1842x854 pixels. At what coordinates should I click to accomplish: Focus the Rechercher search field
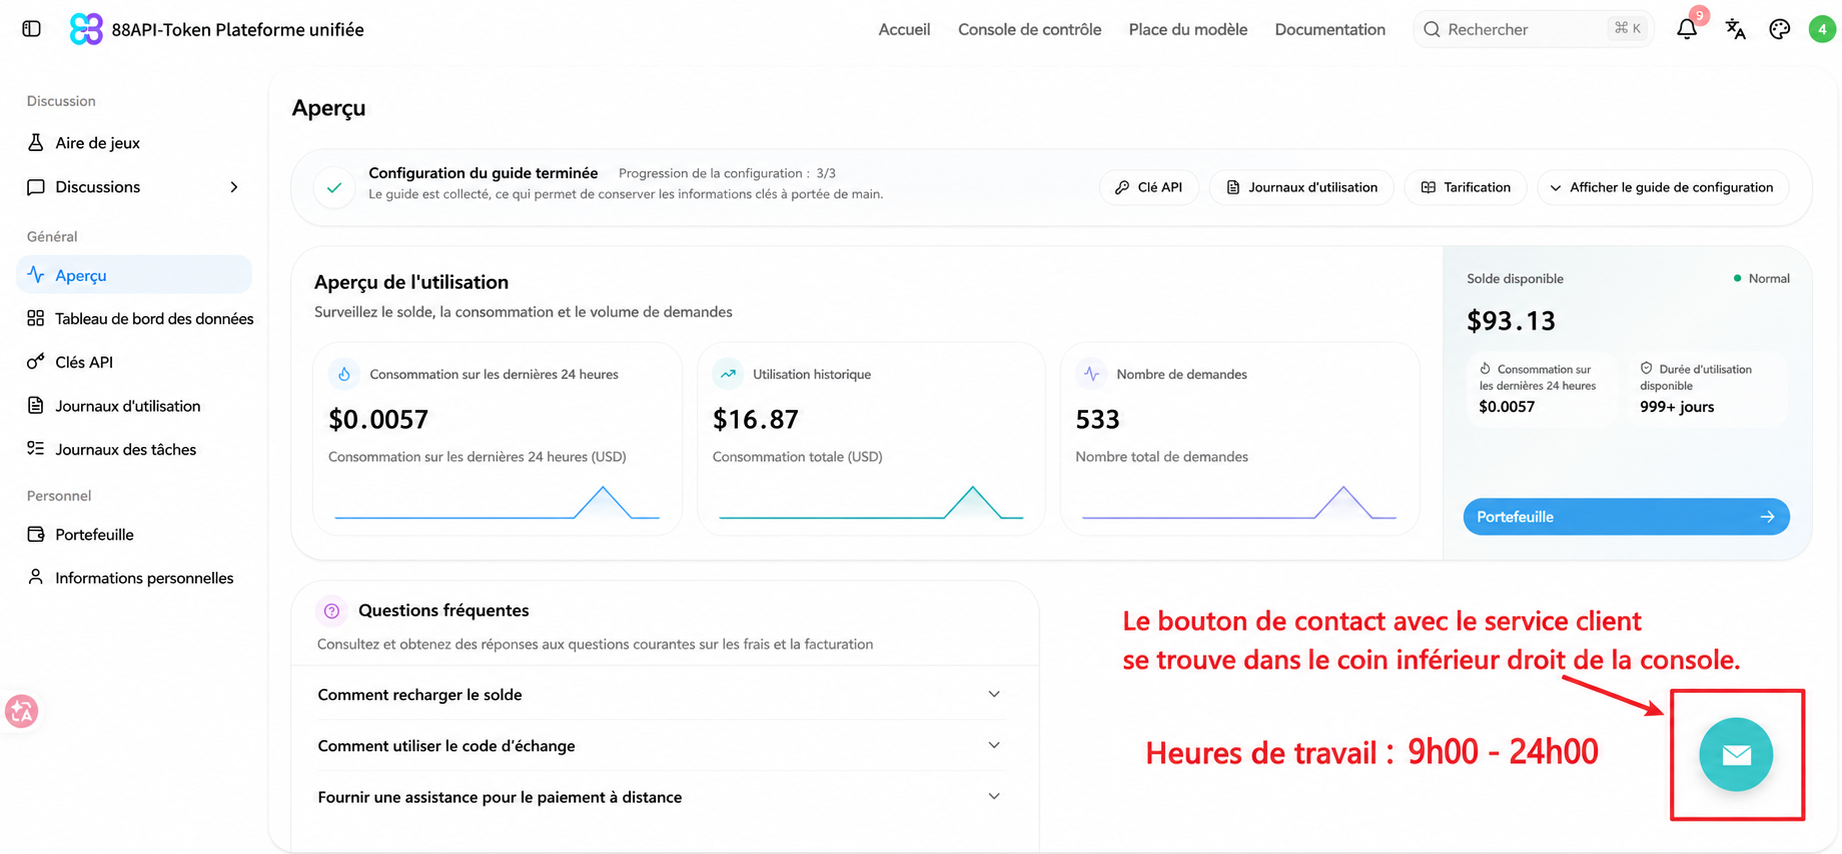click(1532, 29)
